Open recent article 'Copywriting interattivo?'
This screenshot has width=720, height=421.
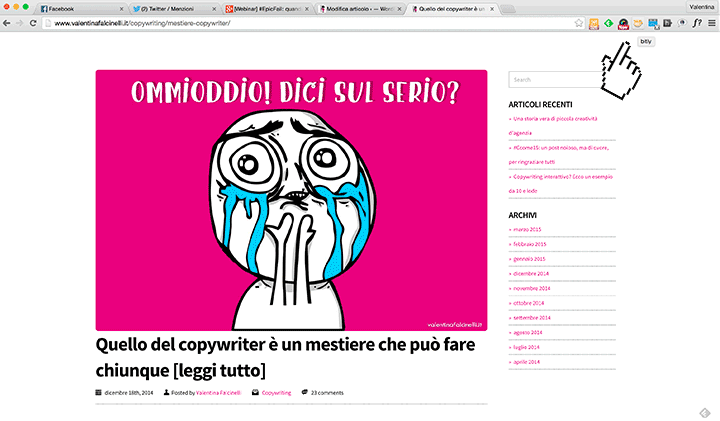click(561, 184)
